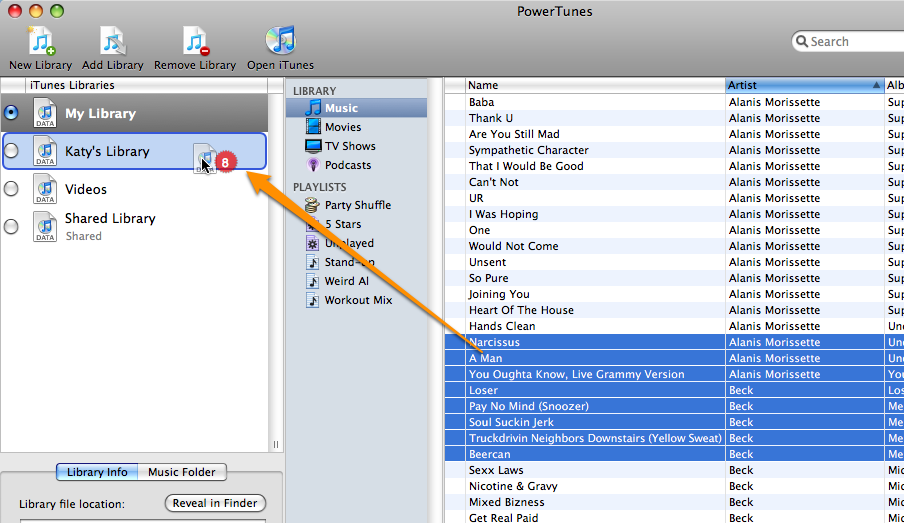This screenshot has height=523, width=904.
Task: Open the Party Shuffle playlist
Action: pyautogui.click(x=357, y=205)
